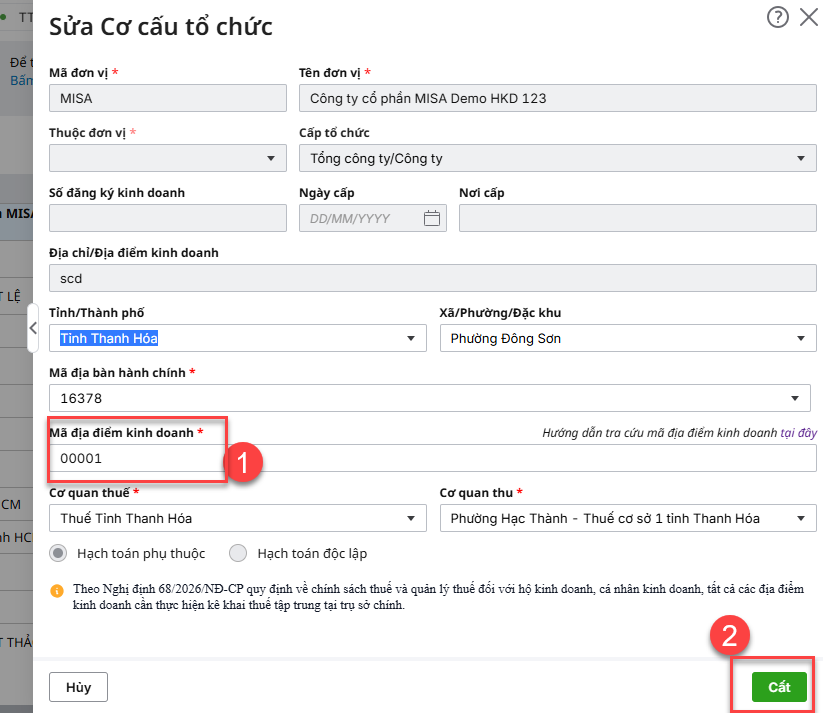This screenshot has height=713, width=823.
Task: Open Xã/Phường/Đặc khu dropdown
Action: click(800, 339)
